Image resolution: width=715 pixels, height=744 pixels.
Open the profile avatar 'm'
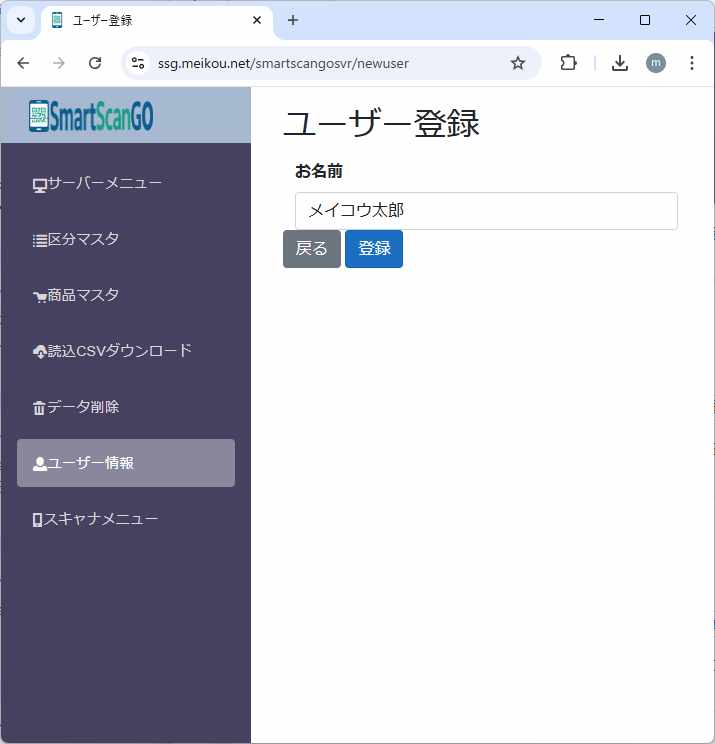point(656,63)
